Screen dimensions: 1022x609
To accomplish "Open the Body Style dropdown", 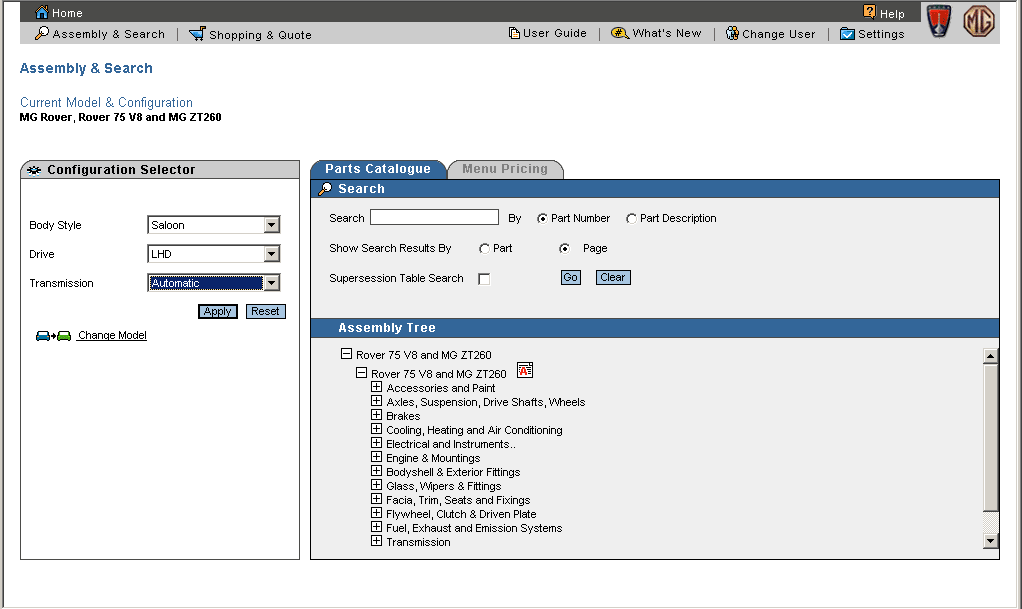I will (272, 225).
